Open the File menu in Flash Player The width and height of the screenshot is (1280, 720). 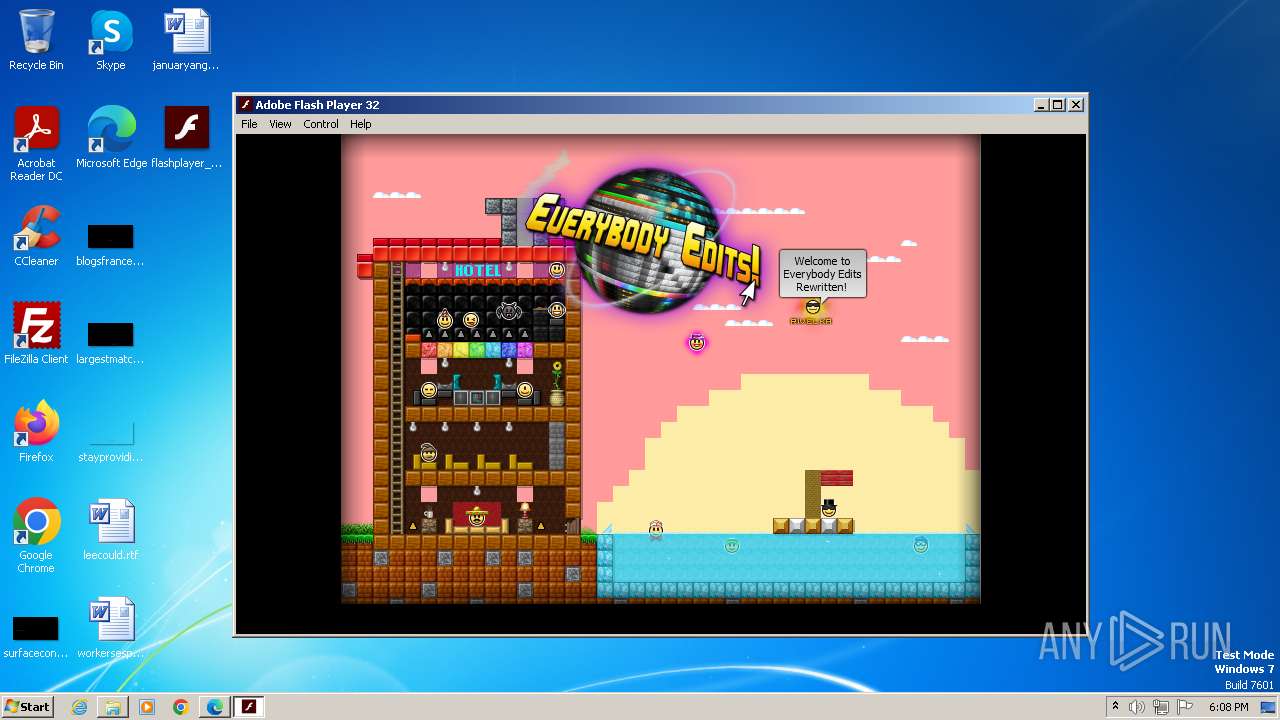click(x=249, y=124)
